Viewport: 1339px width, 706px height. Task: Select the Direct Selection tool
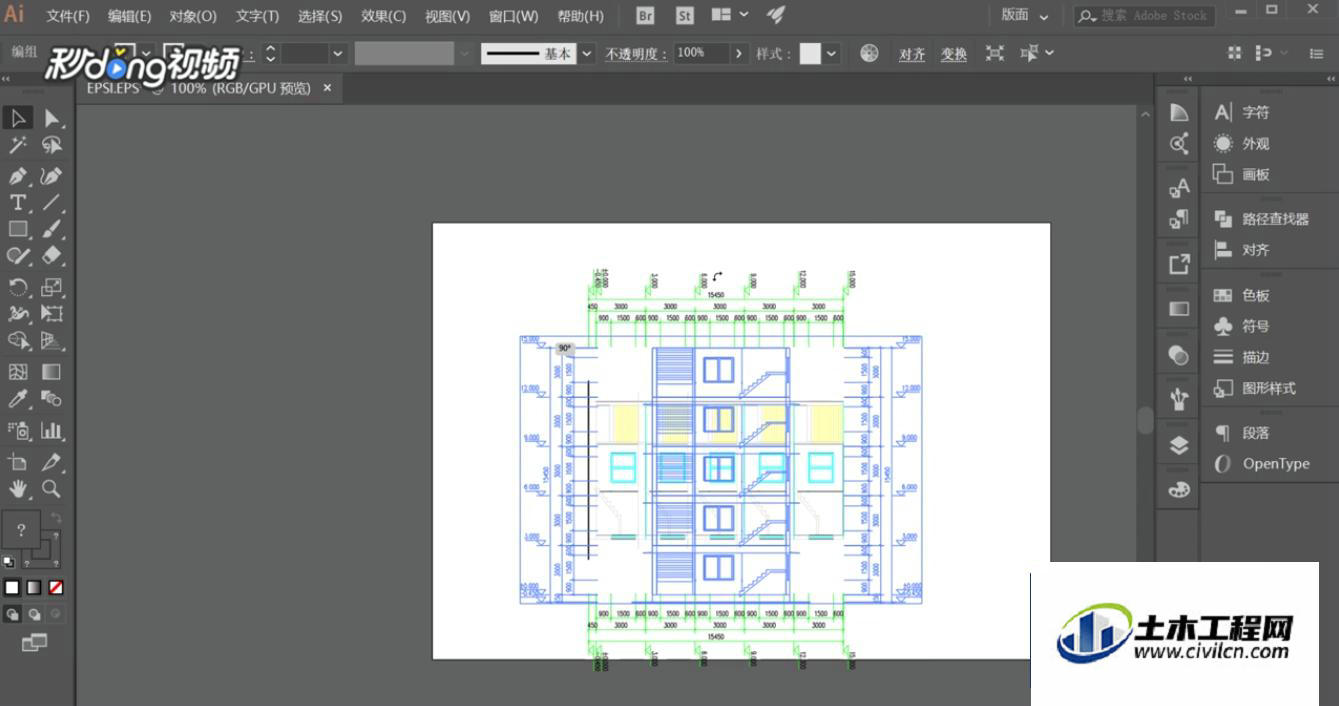[52, 118]
